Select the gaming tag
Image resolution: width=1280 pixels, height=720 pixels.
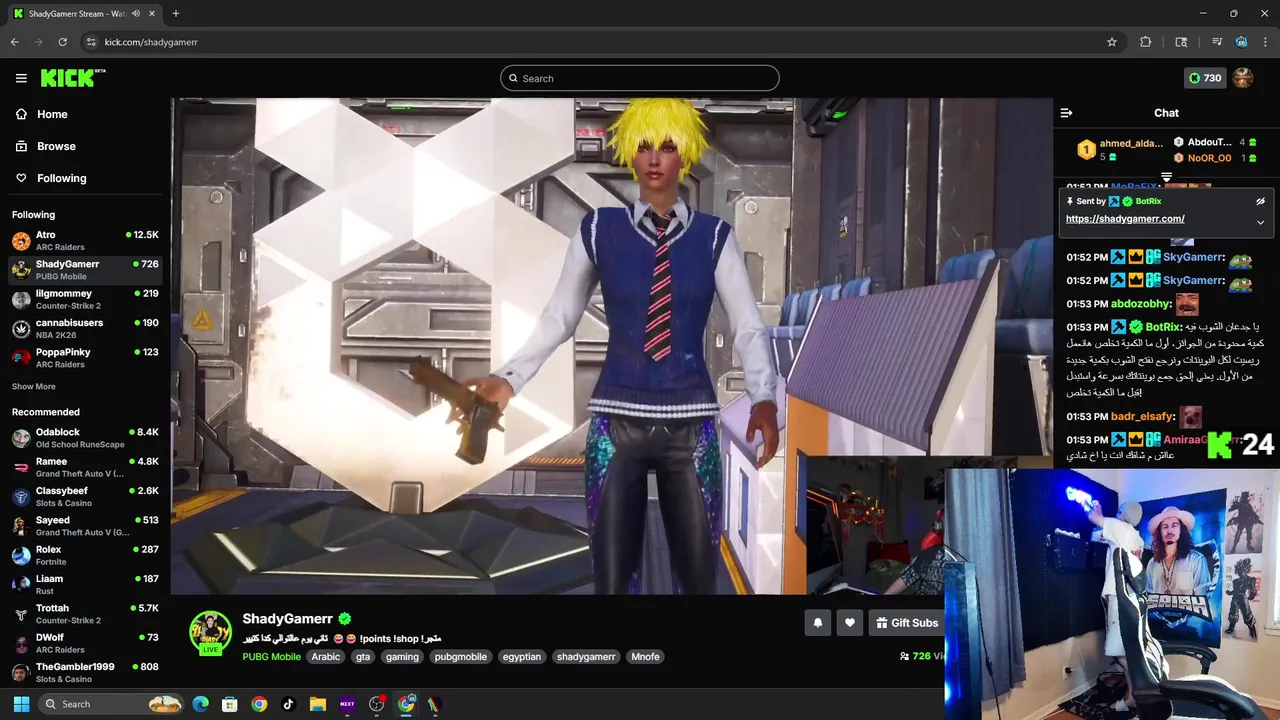[x=402, y=657]
